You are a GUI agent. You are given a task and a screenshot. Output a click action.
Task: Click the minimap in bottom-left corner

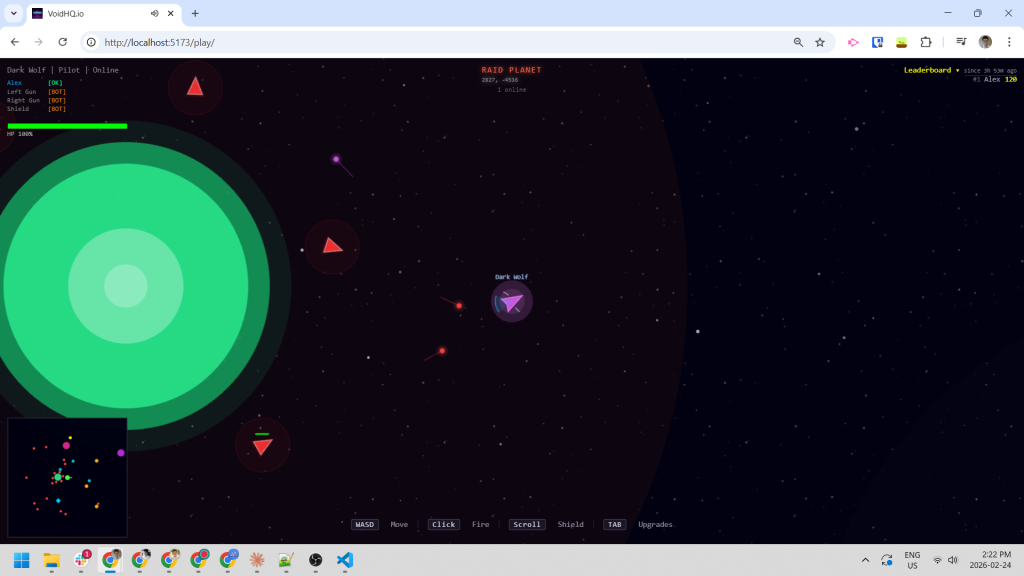click(x=67, y=478)
